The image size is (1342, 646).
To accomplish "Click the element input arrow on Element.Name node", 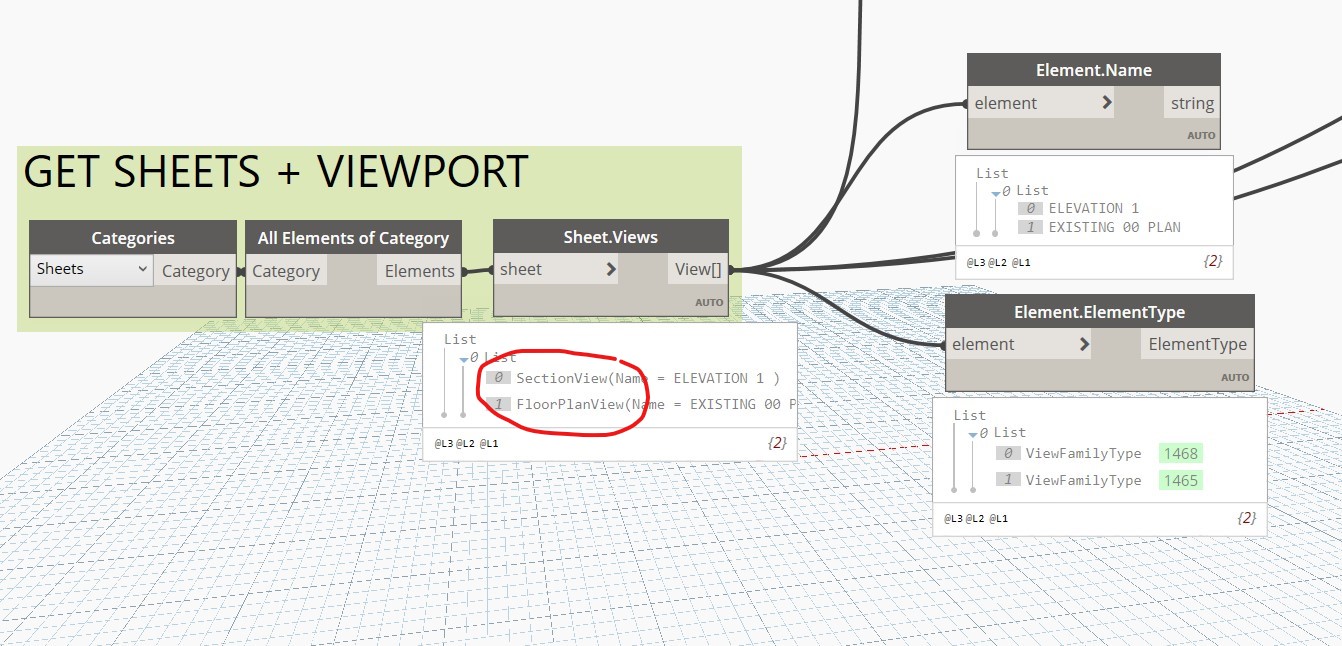I will tap(1109, 102).
